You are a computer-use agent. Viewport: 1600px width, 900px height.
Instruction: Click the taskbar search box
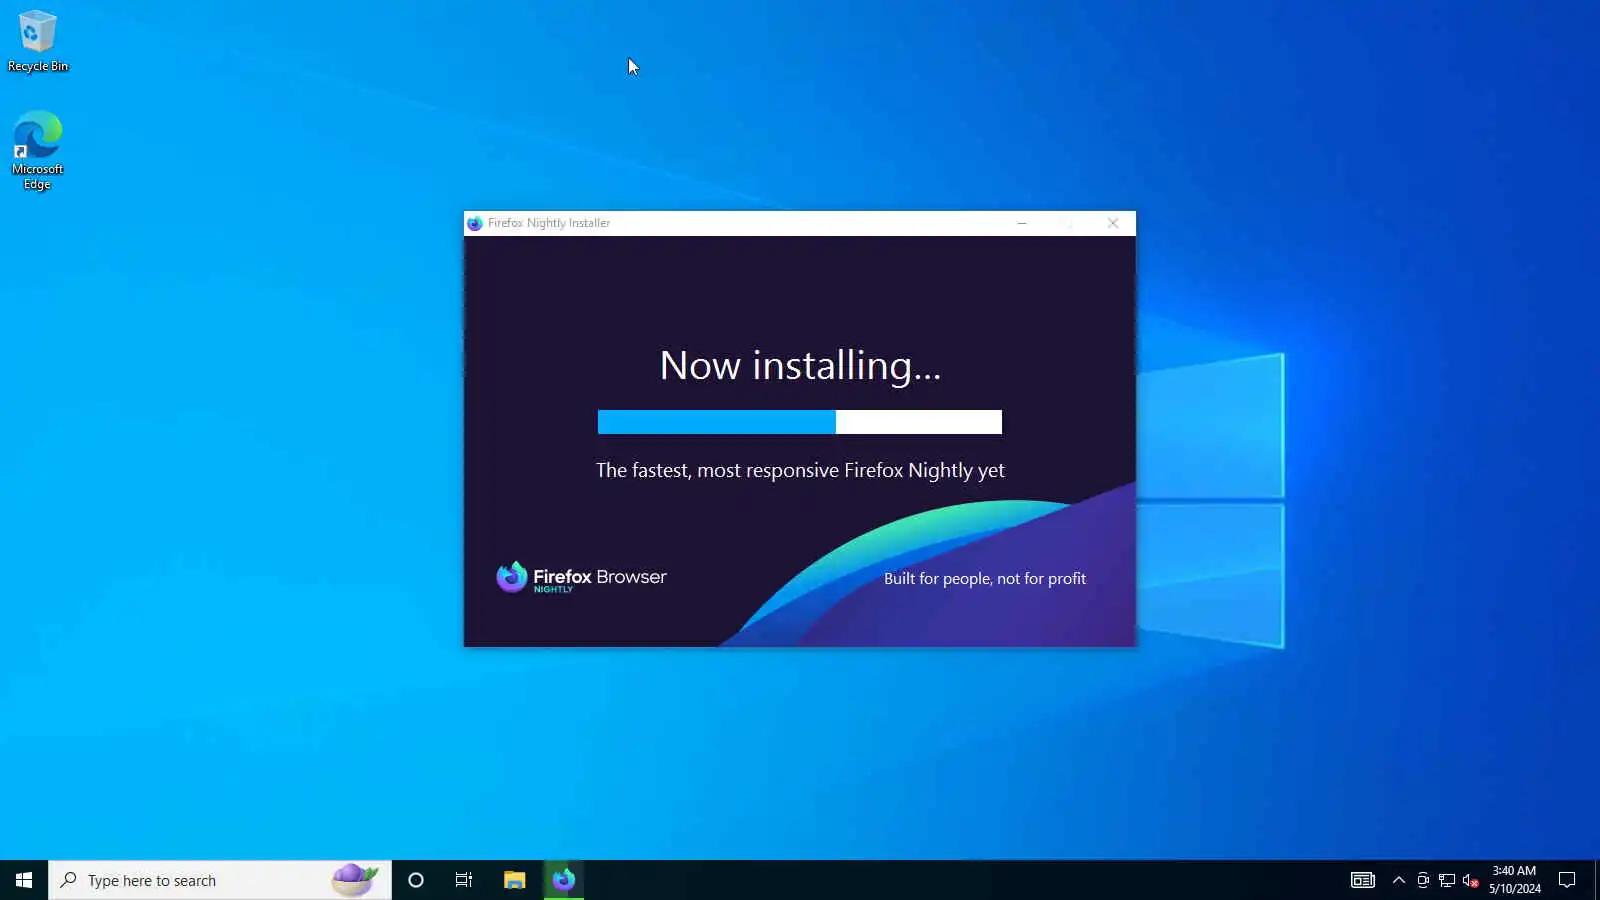click(220, 880)
